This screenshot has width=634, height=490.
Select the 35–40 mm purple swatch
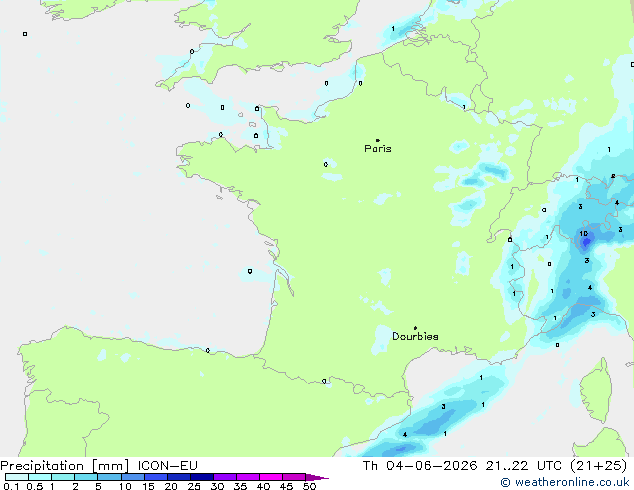tap(248, 477)
